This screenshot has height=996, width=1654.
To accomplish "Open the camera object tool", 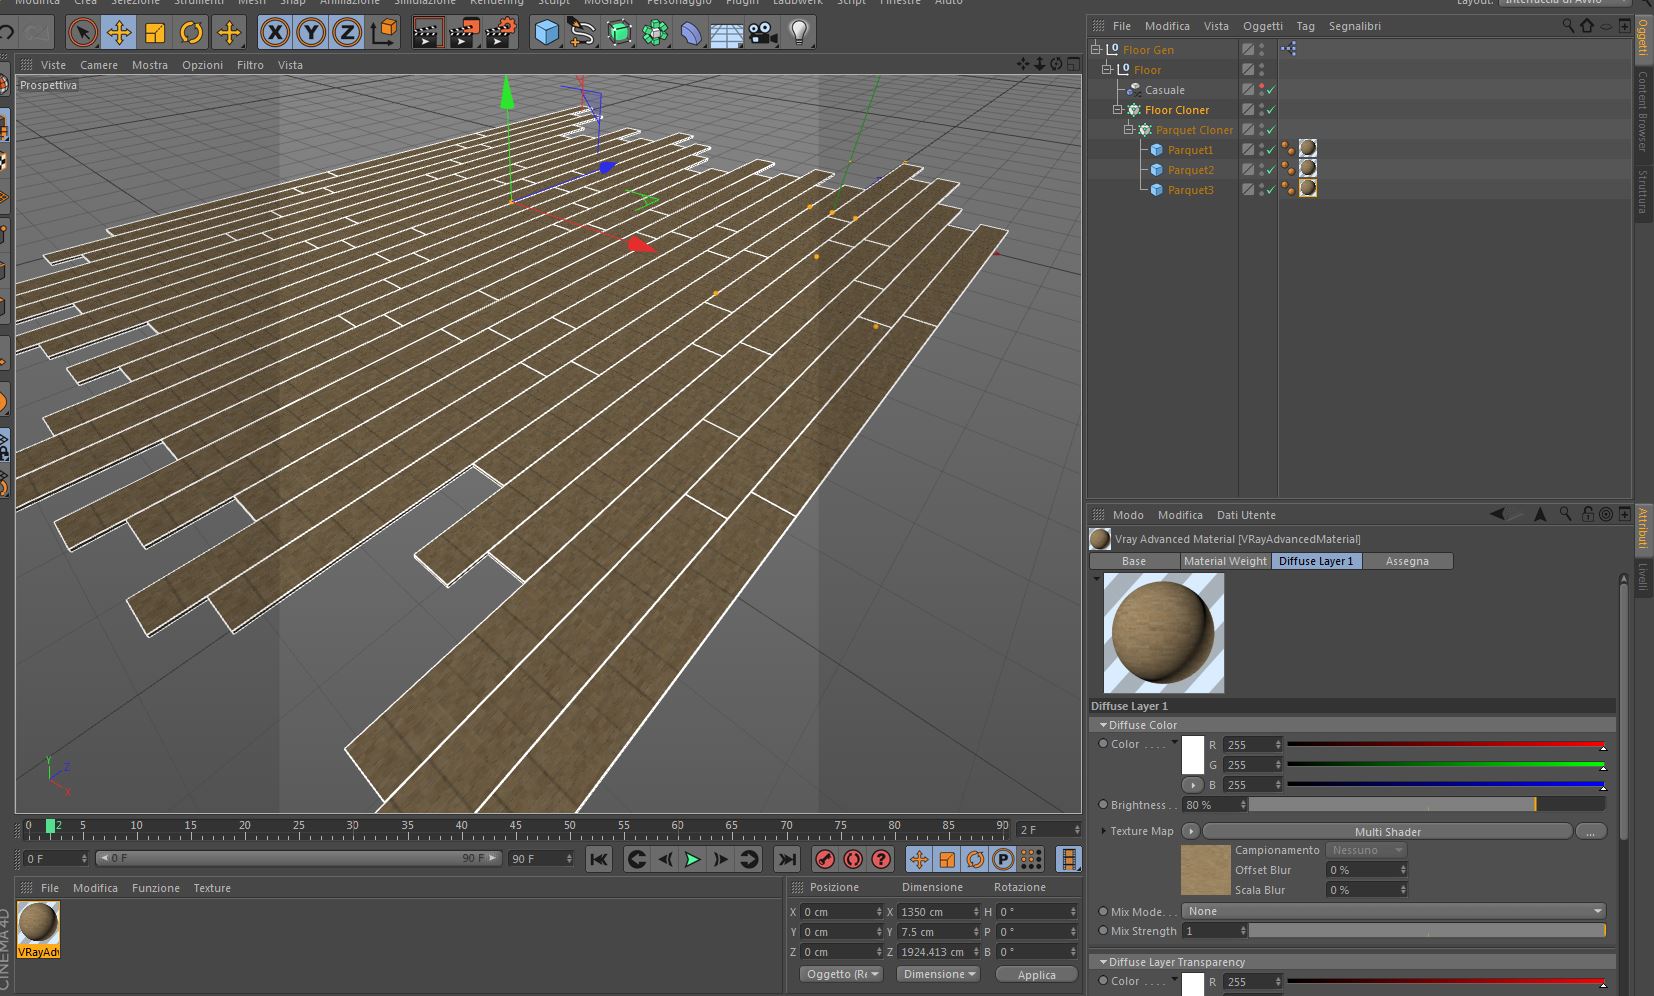I will (x=763, y=33).
